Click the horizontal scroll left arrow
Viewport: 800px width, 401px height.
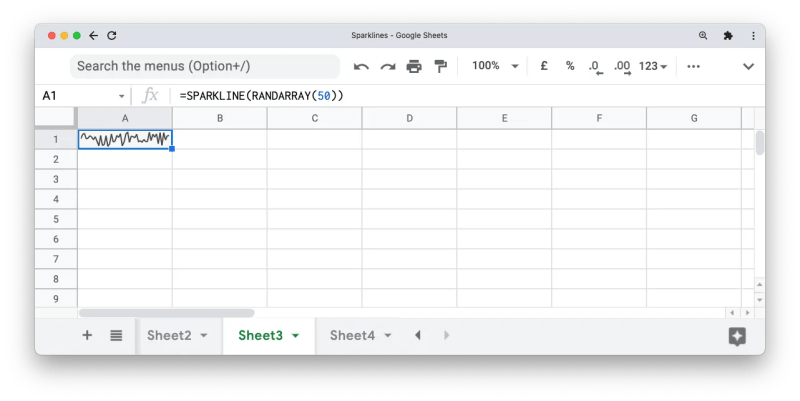coord(732,313)
